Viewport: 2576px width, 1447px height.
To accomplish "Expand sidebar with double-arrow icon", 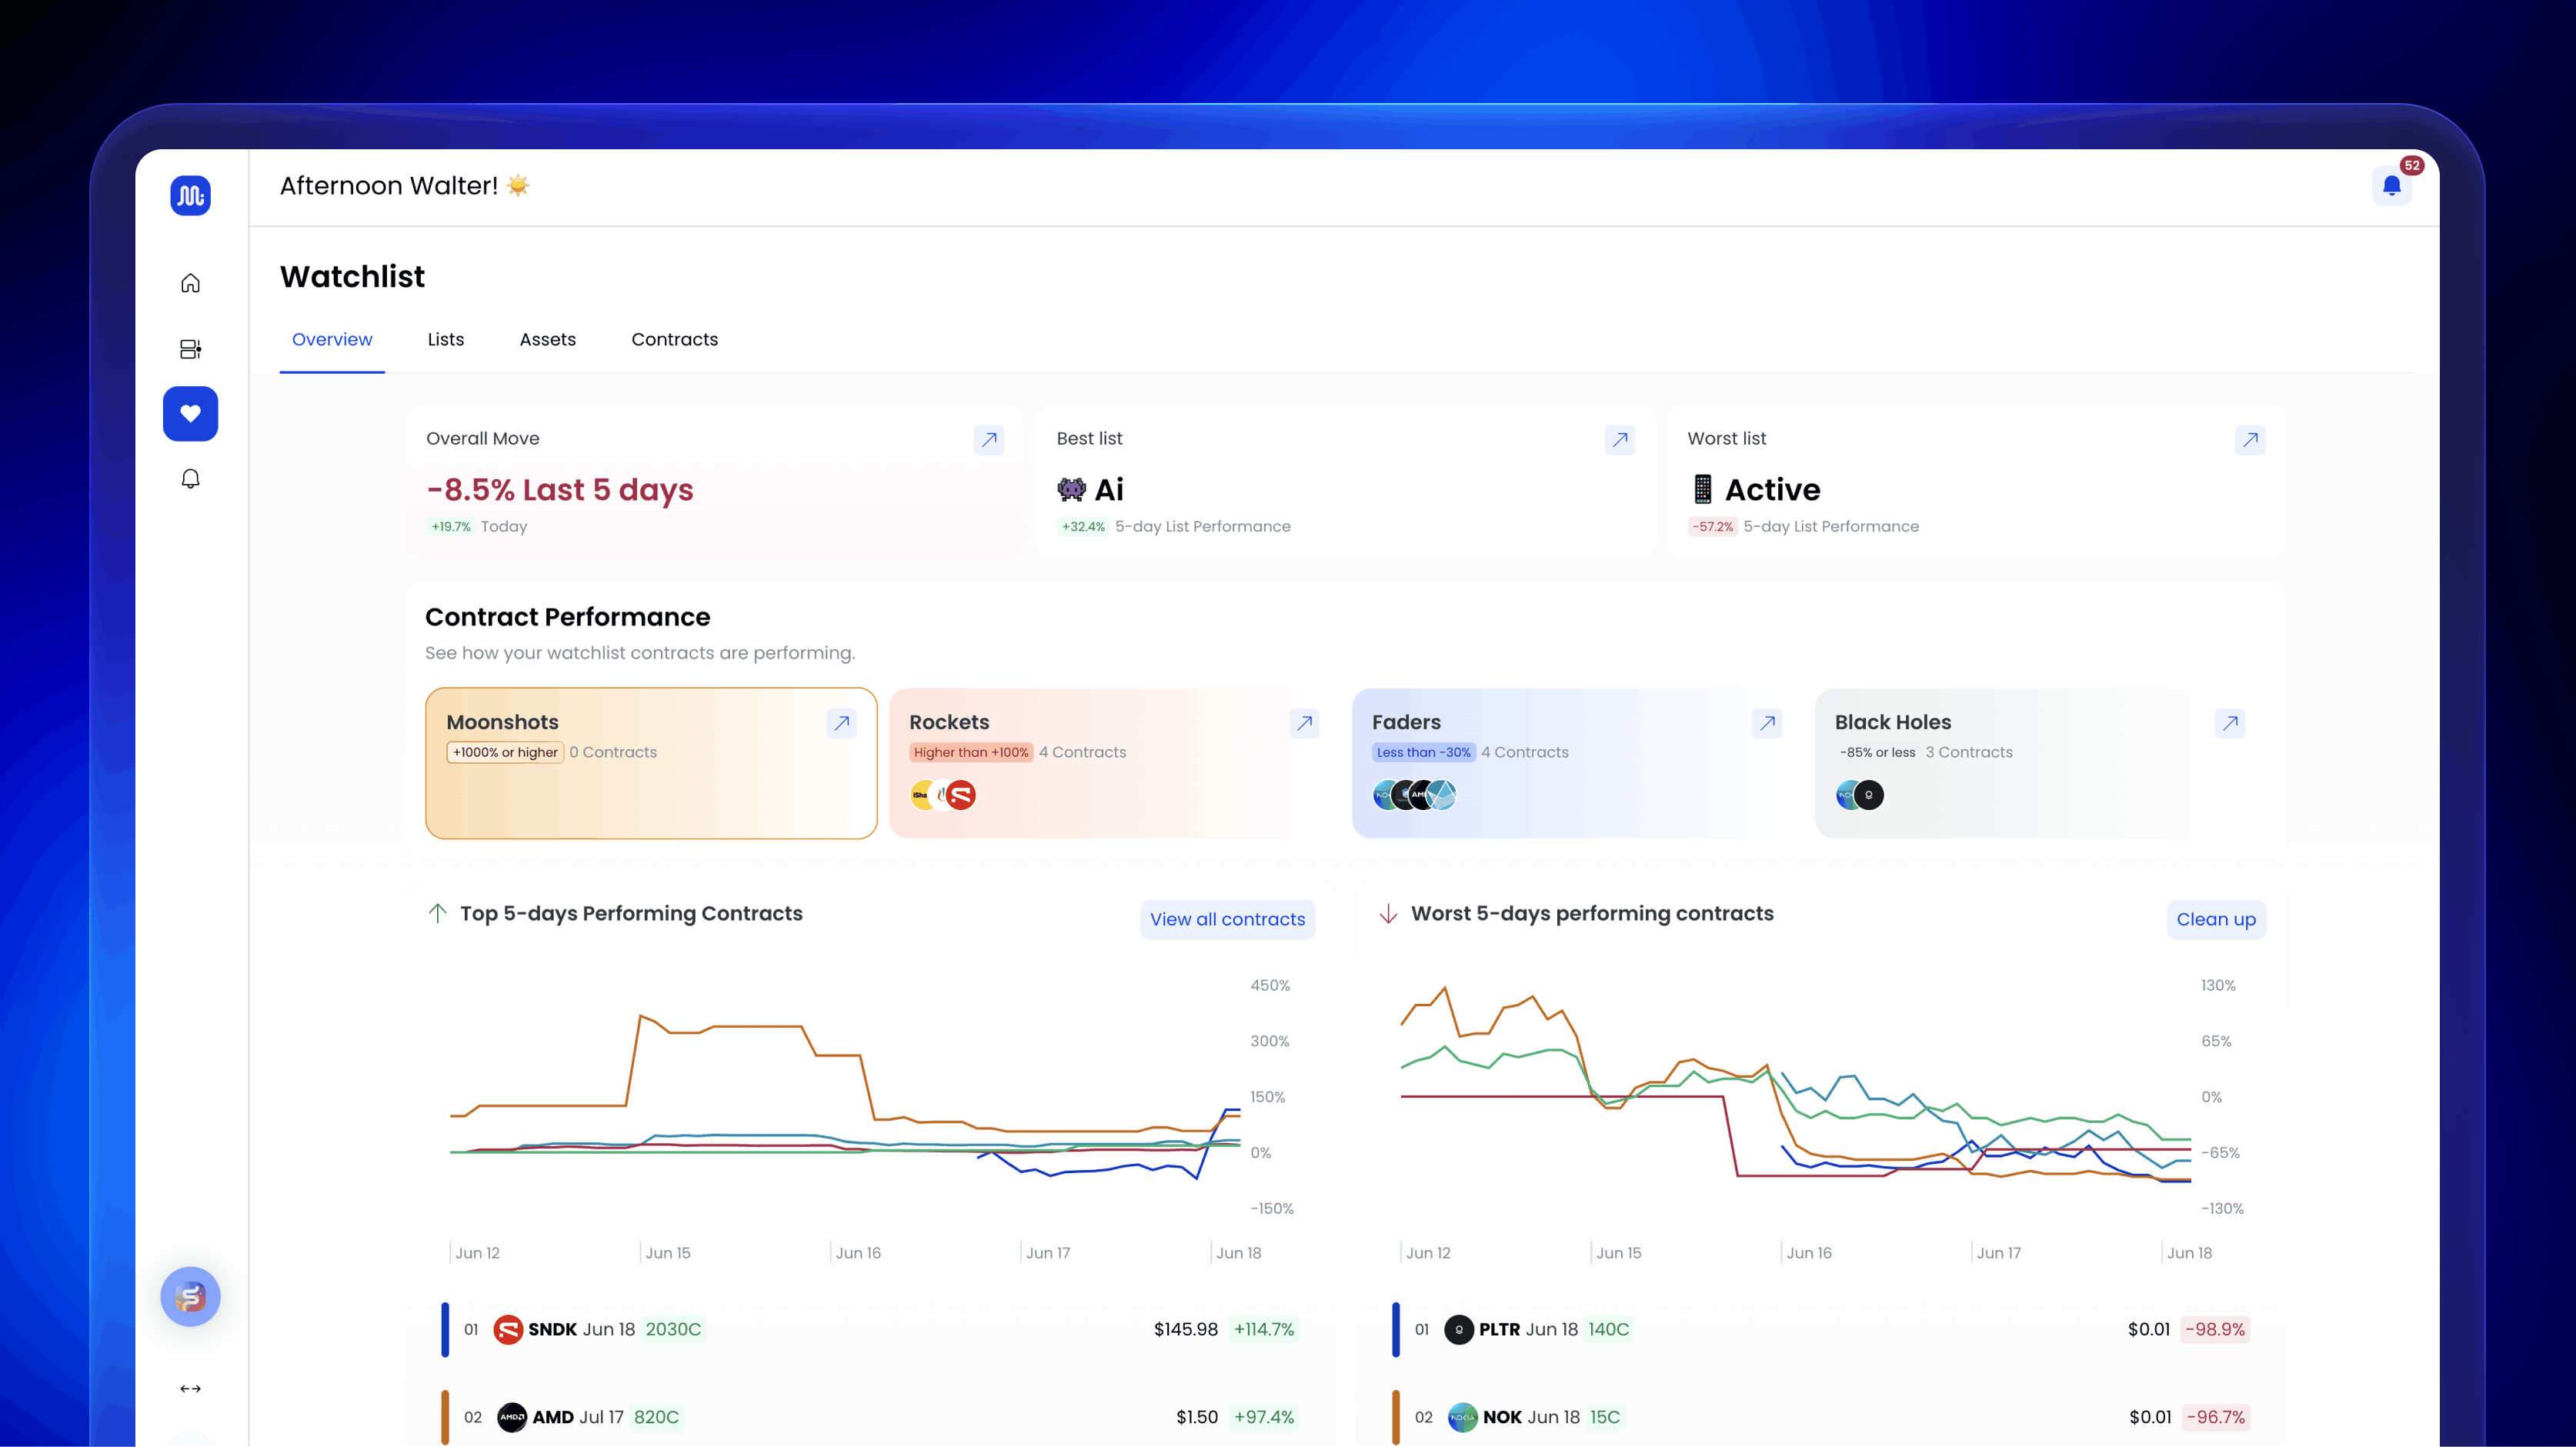I will 190,1388.
